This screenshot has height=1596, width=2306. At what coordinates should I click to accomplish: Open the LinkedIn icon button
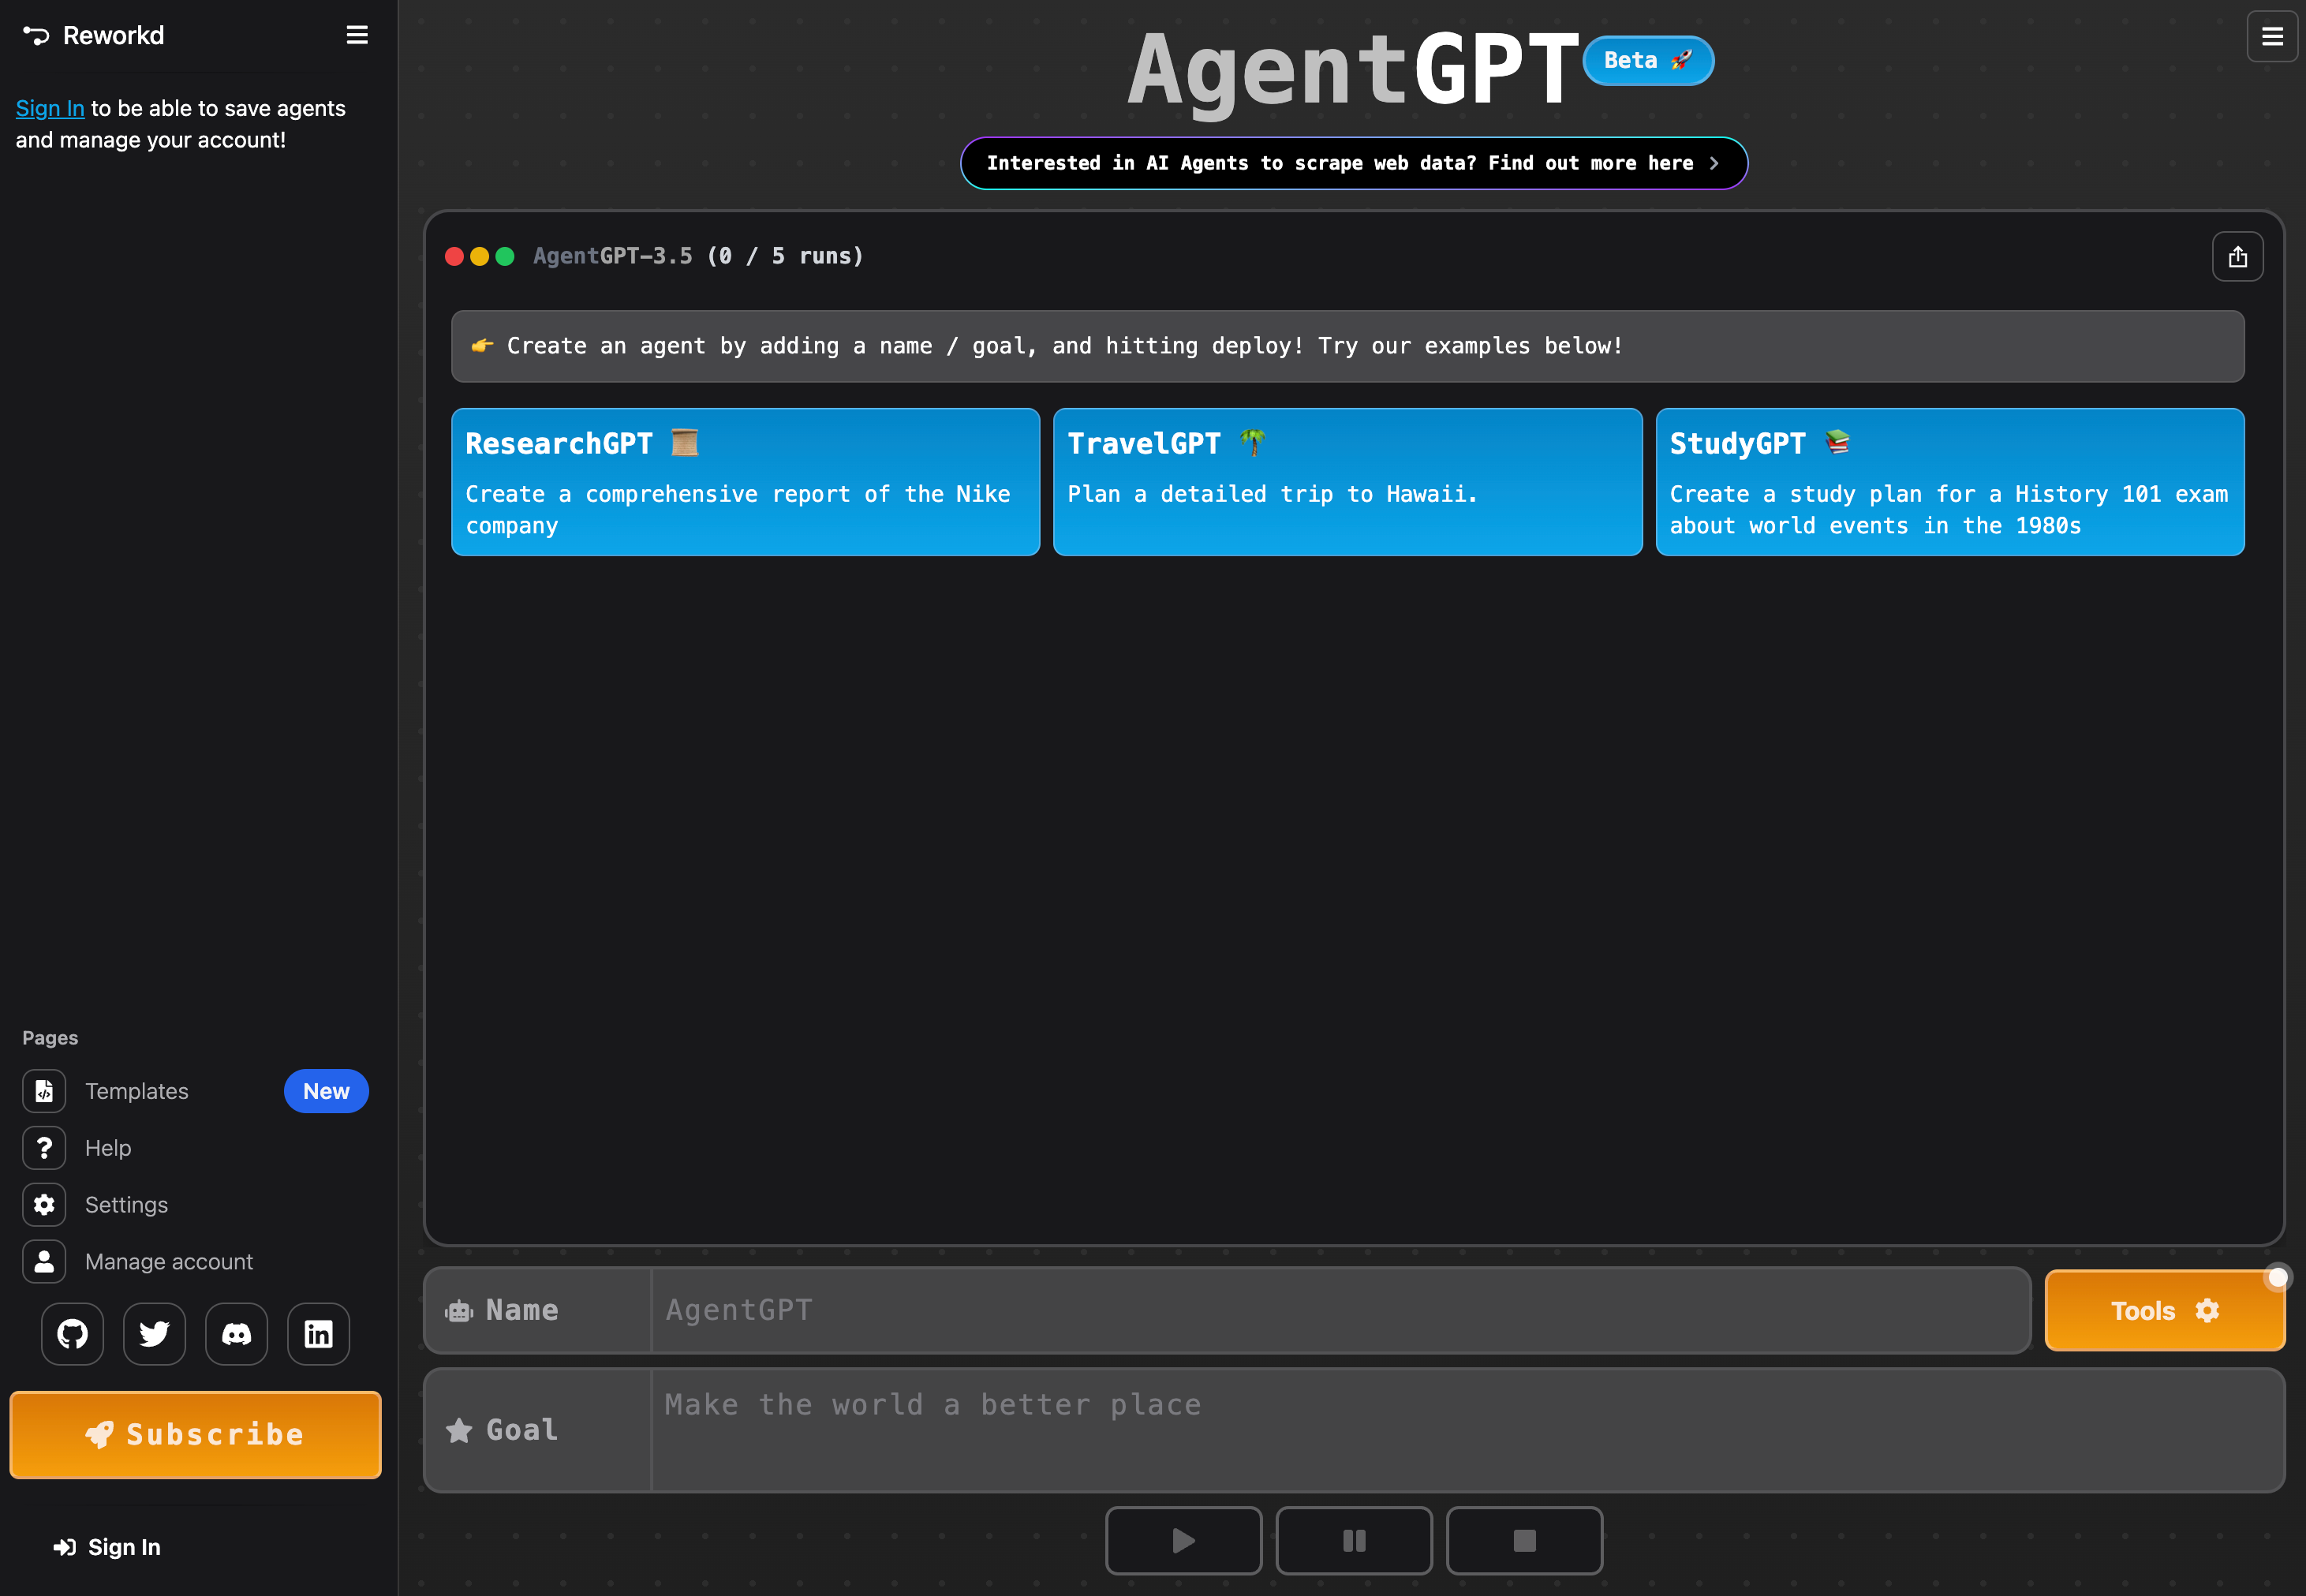tap(318, 1333)
